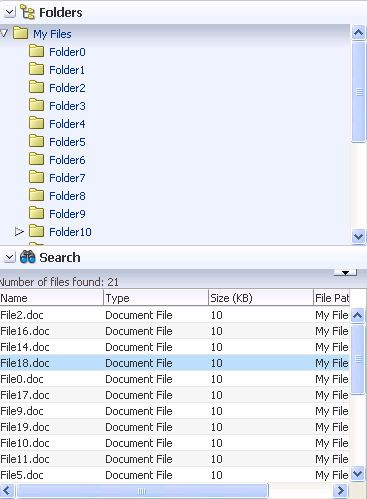
Task: Click the Search binoculars icon
Action: pyautogui.click(x=27, y=257)
